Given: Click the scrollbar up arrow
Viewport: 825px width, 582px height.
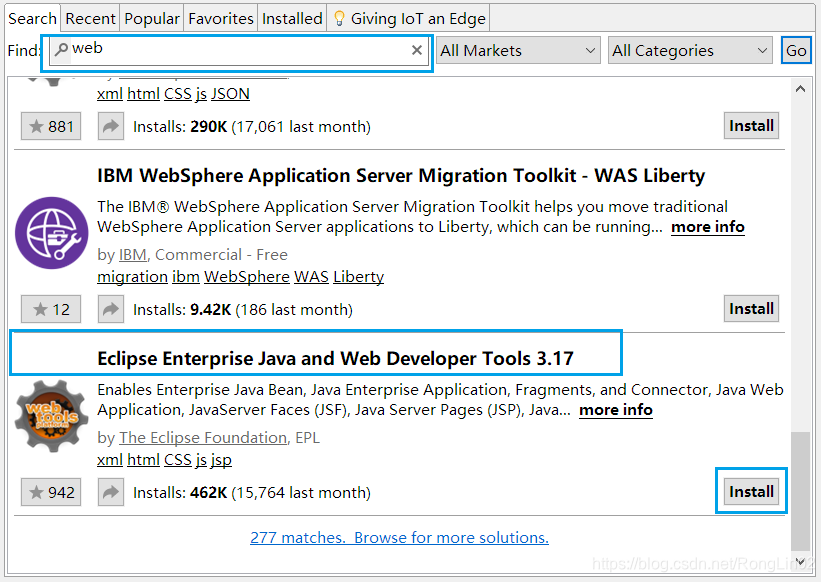Looking at the screenshot, I should click(x=800, y=88).
